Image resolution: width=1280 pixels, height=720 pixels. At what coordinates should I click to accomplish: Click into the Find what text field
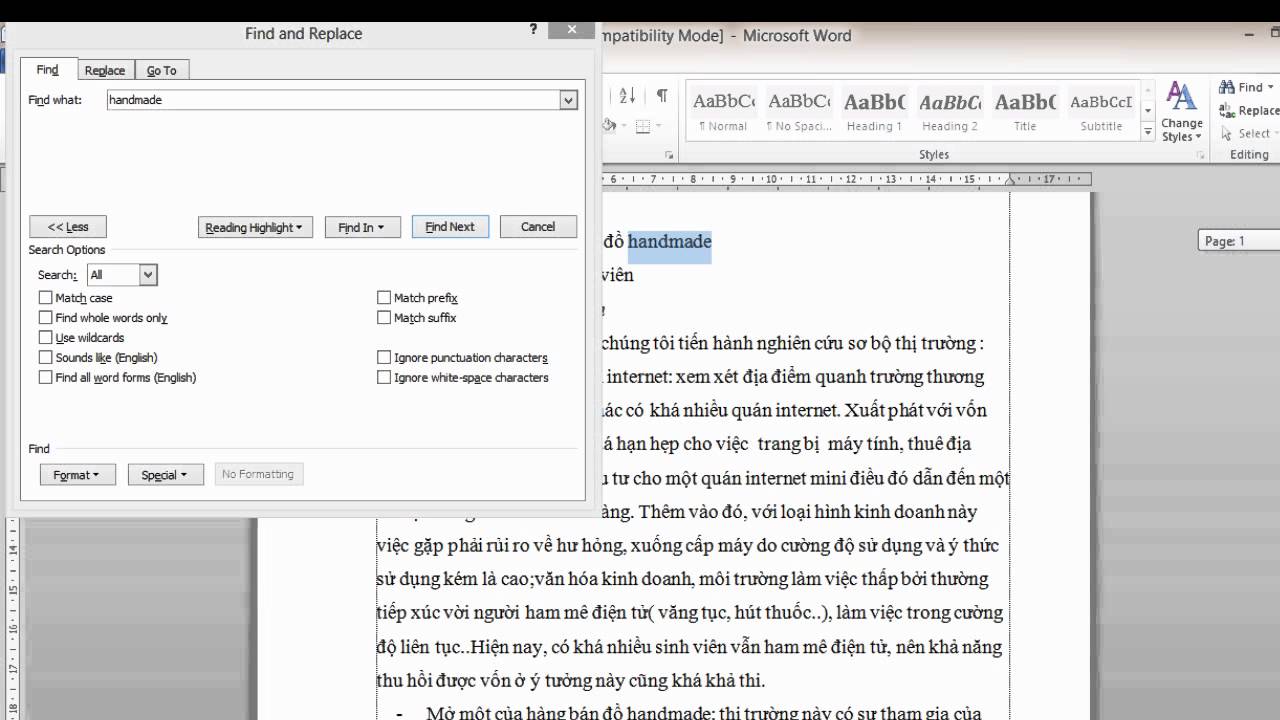click(x=334, y=100)
